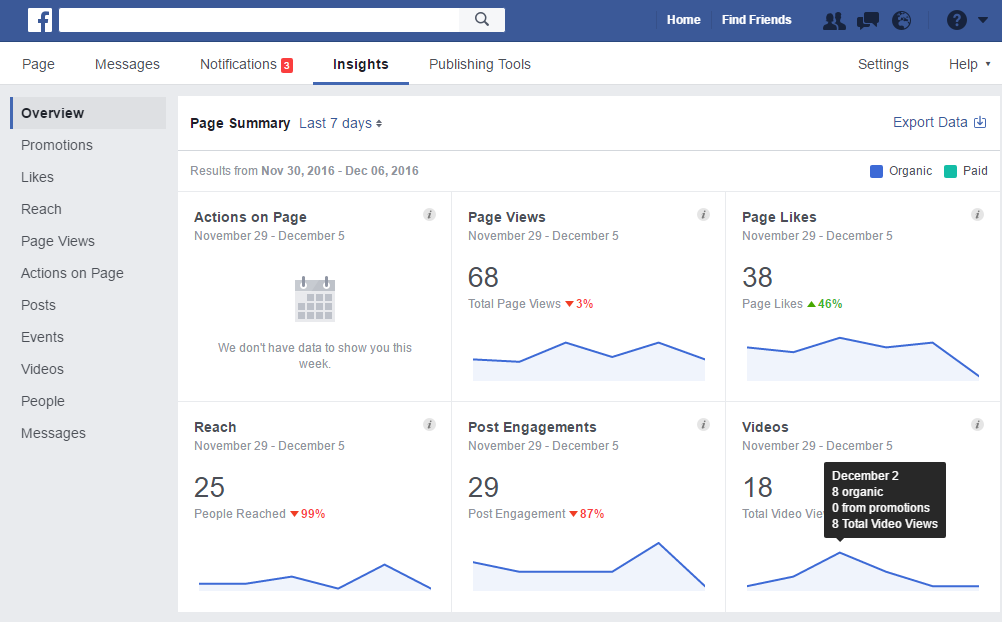Click info icon on Videos card
1002x622 pixels.
[x=977, y=424]
